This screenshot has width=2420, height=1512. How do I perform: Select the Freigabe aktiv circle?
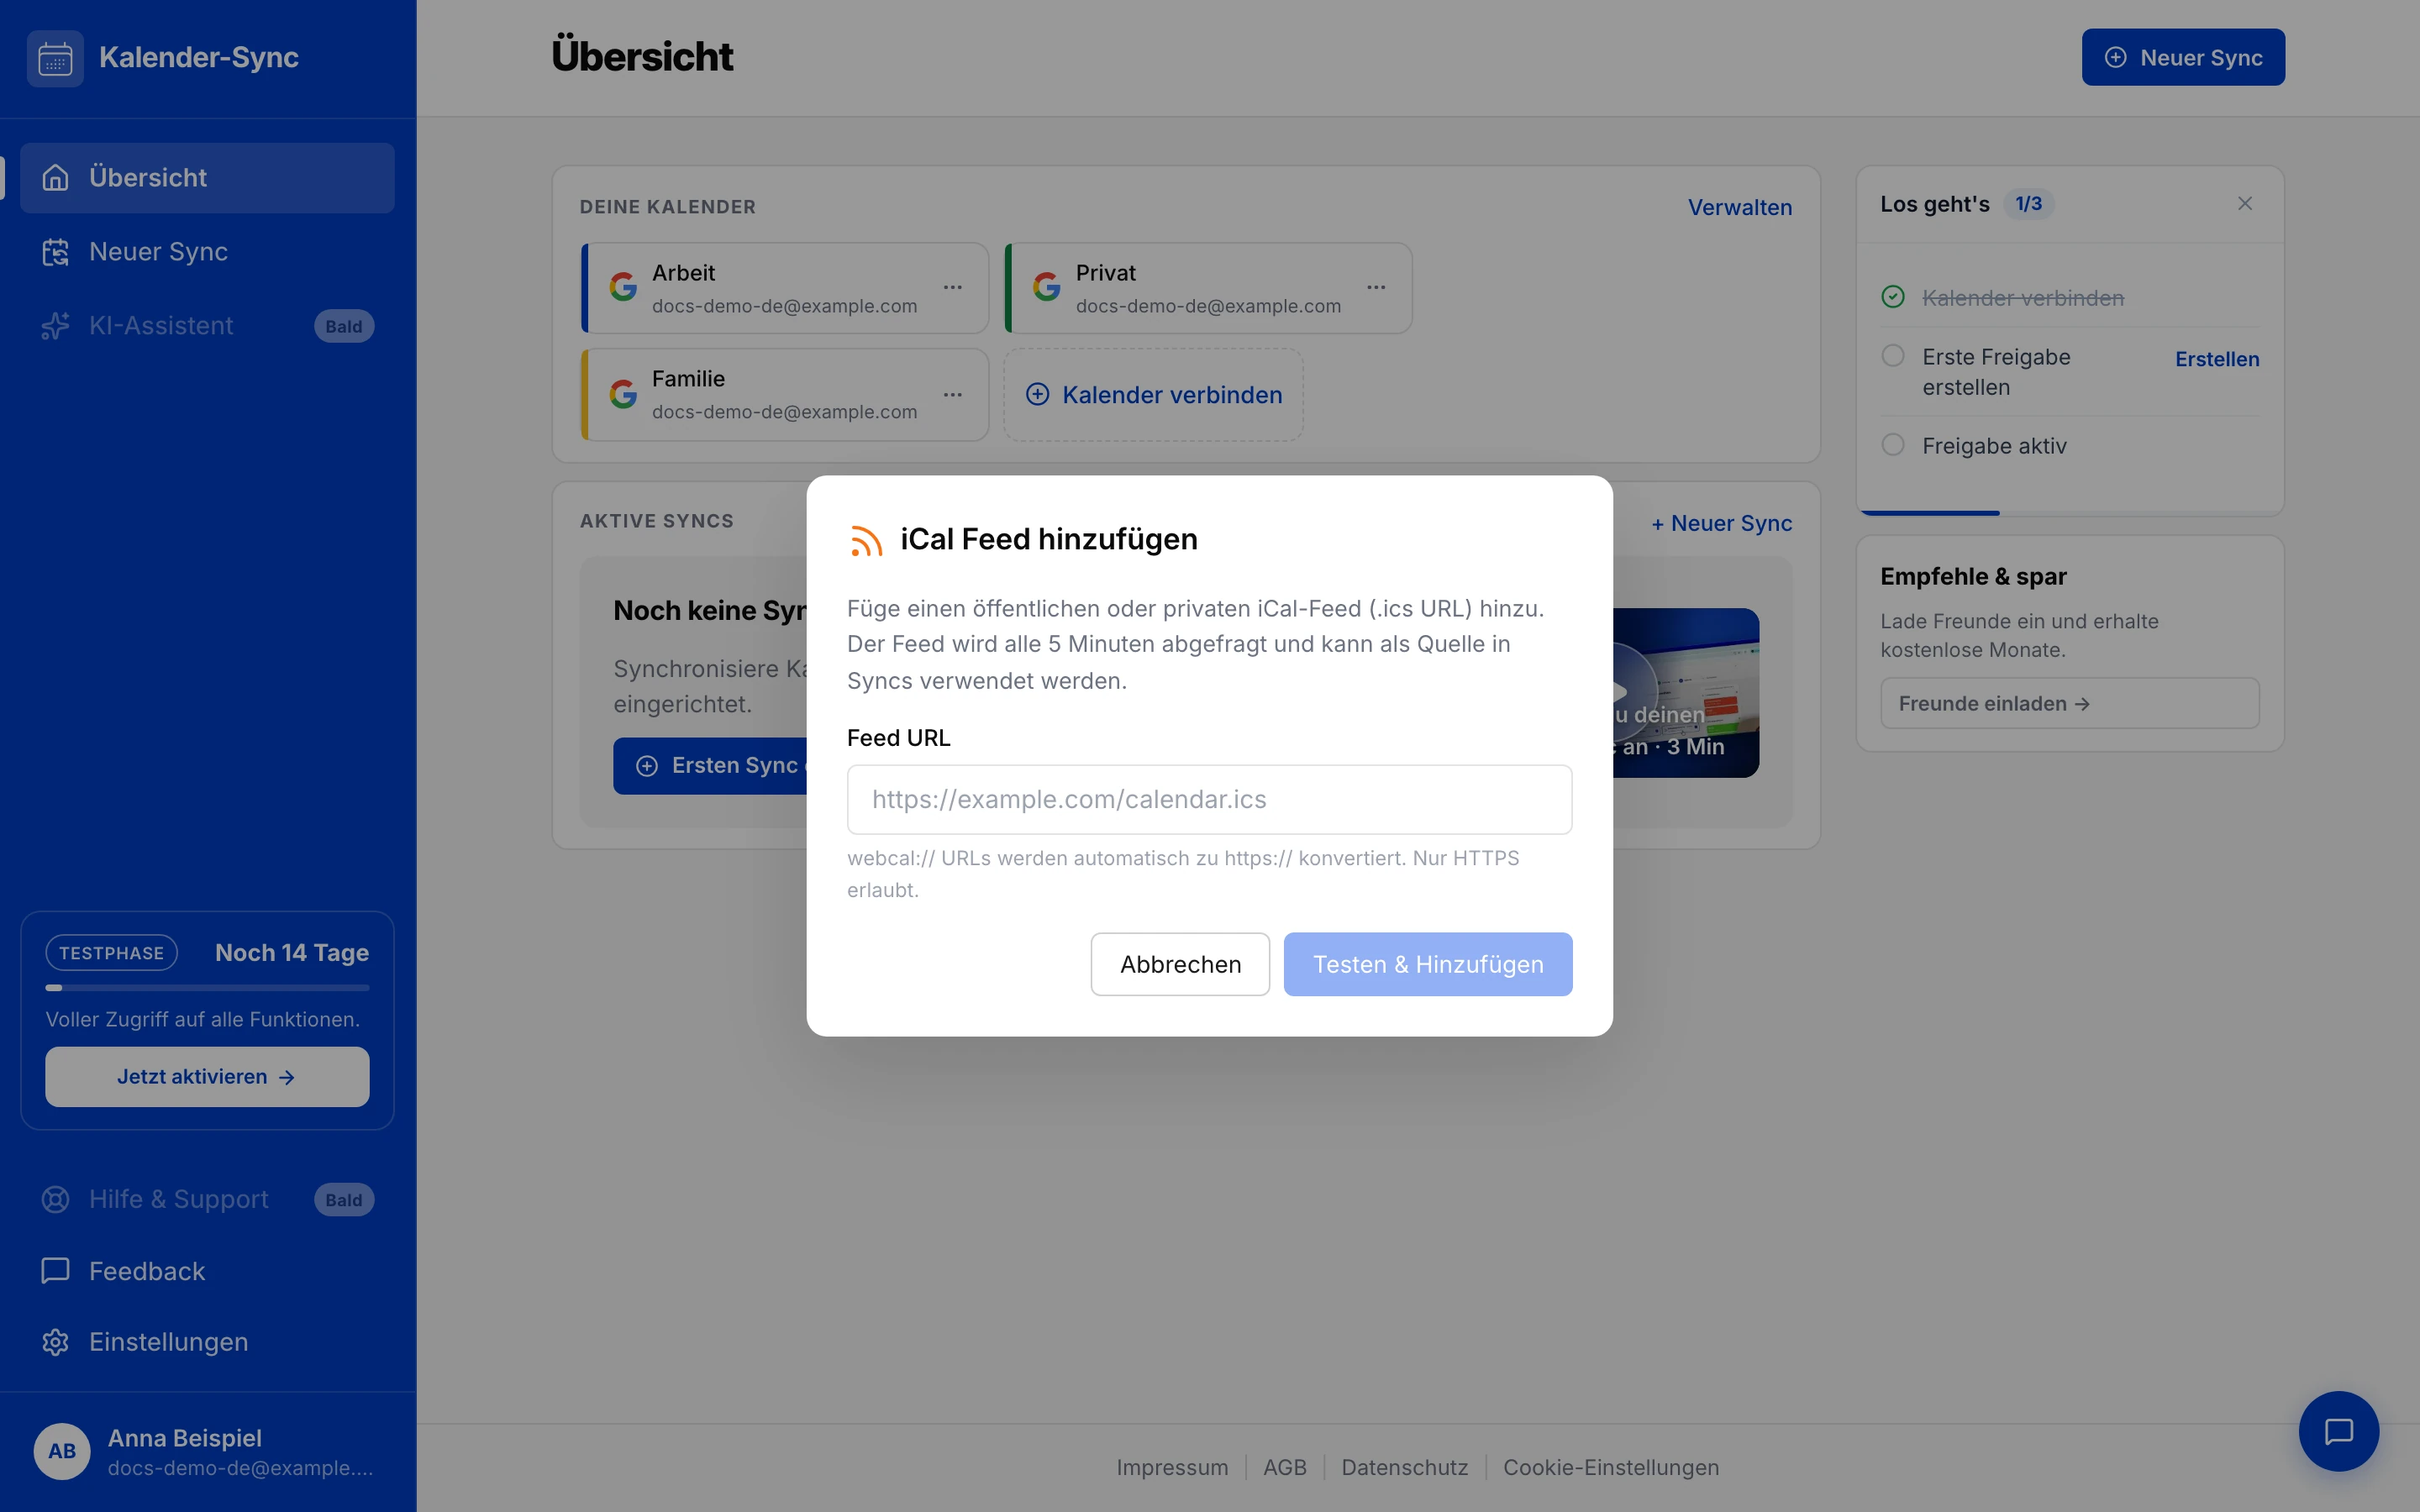[x=1893, y=445]
